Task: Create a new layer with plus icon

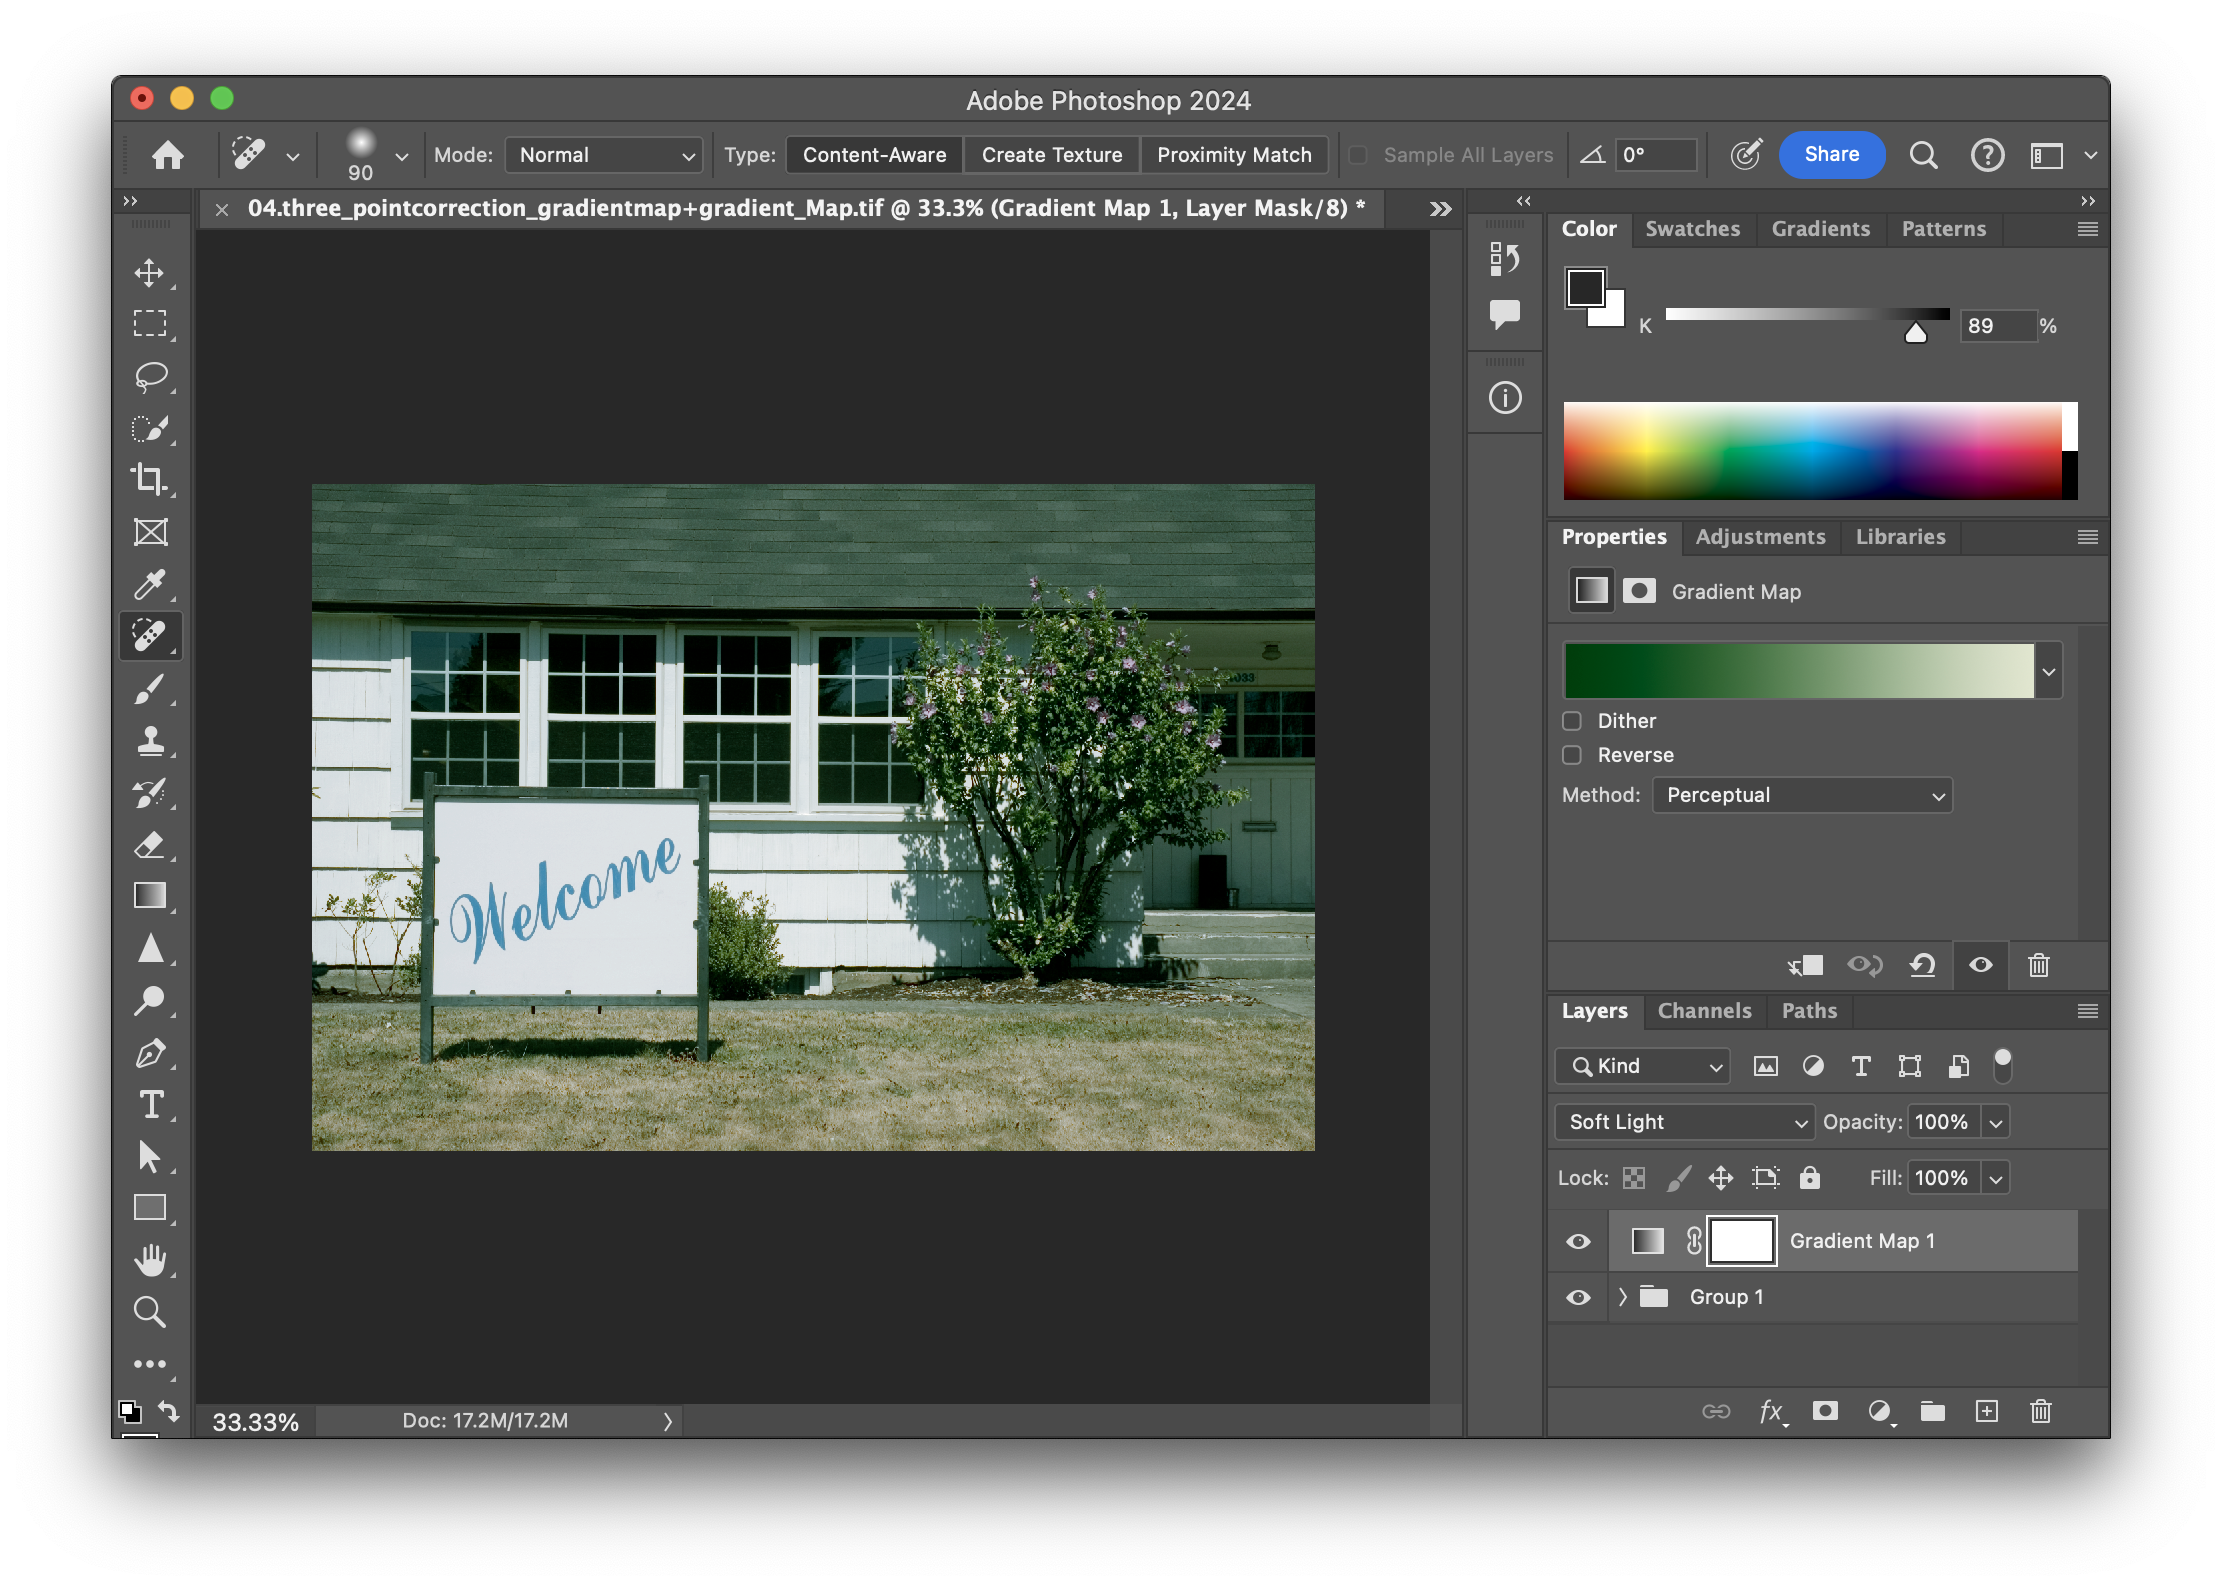Action: (1986, 1411)
